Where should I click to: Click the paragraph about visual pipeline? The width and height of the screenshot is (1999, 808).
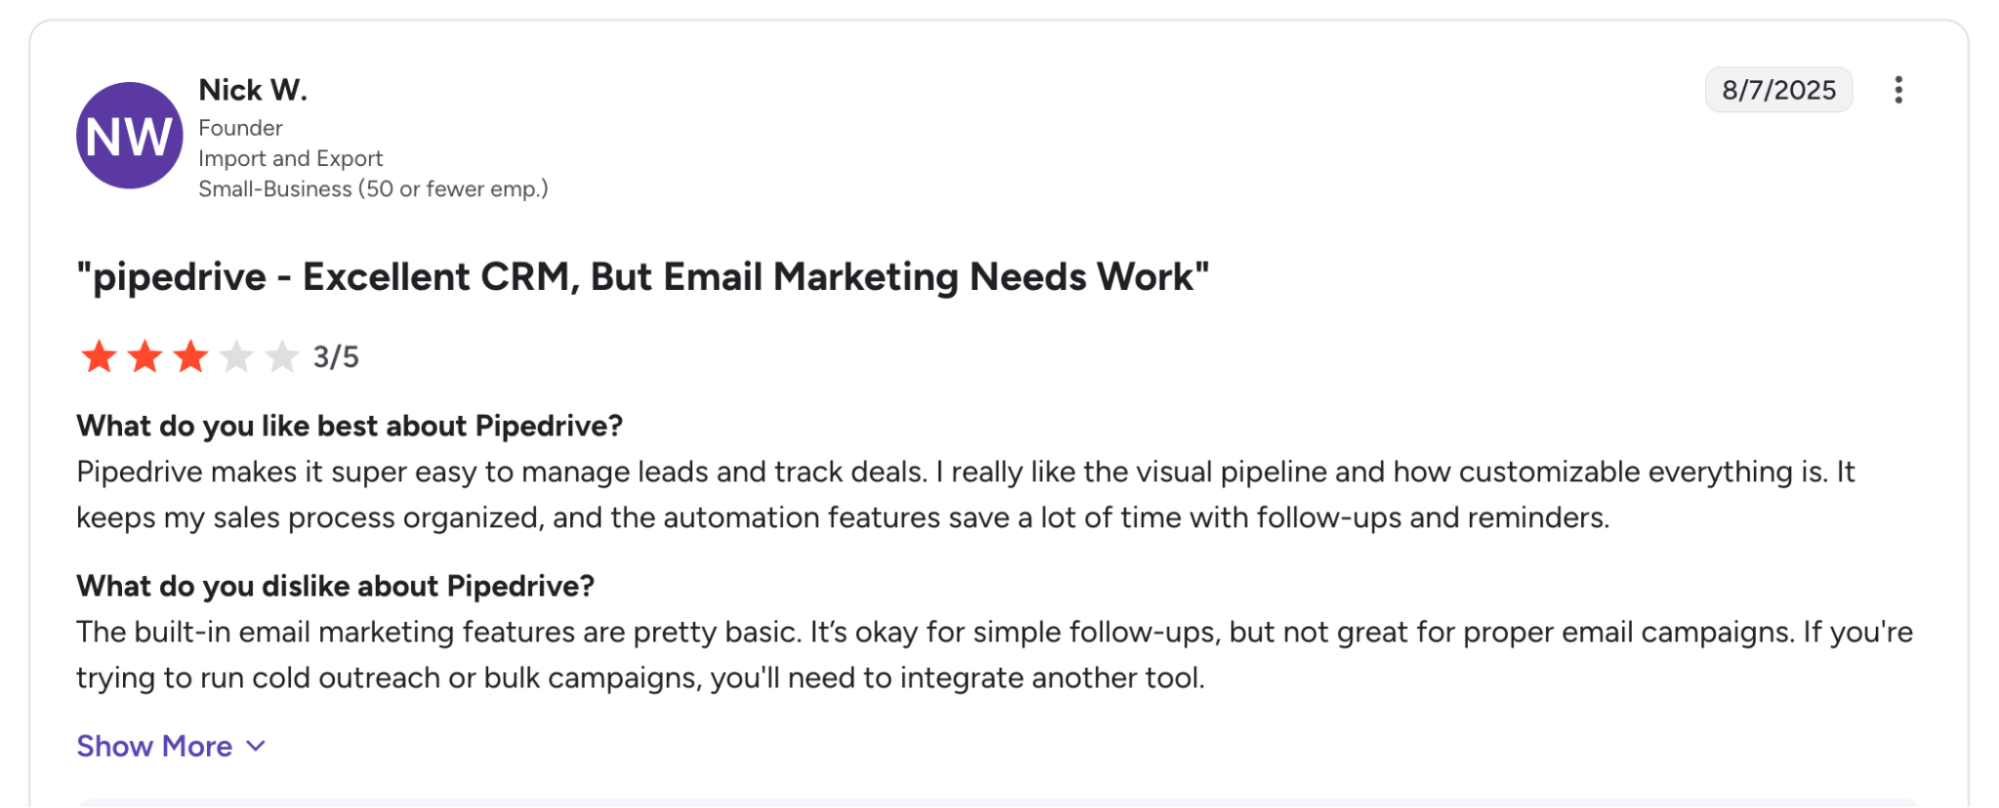(x=966, y=495)
